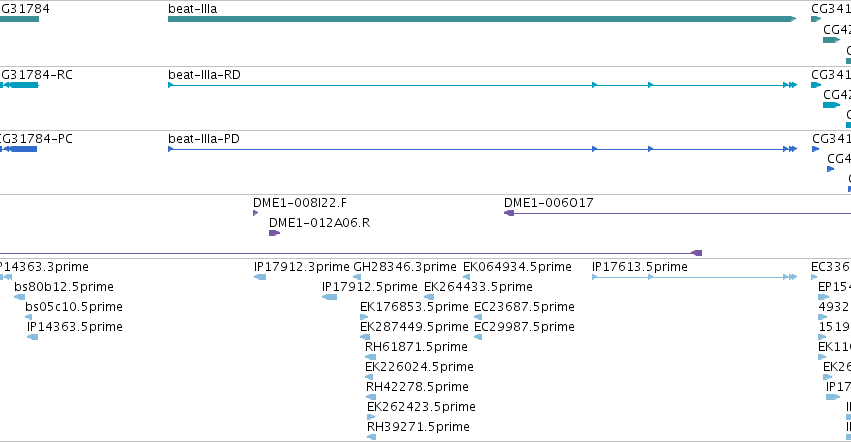The height and width of the screenshot is (442, 851).
Task: Click the IP17912.3prime label text
Action: [302, 267]
